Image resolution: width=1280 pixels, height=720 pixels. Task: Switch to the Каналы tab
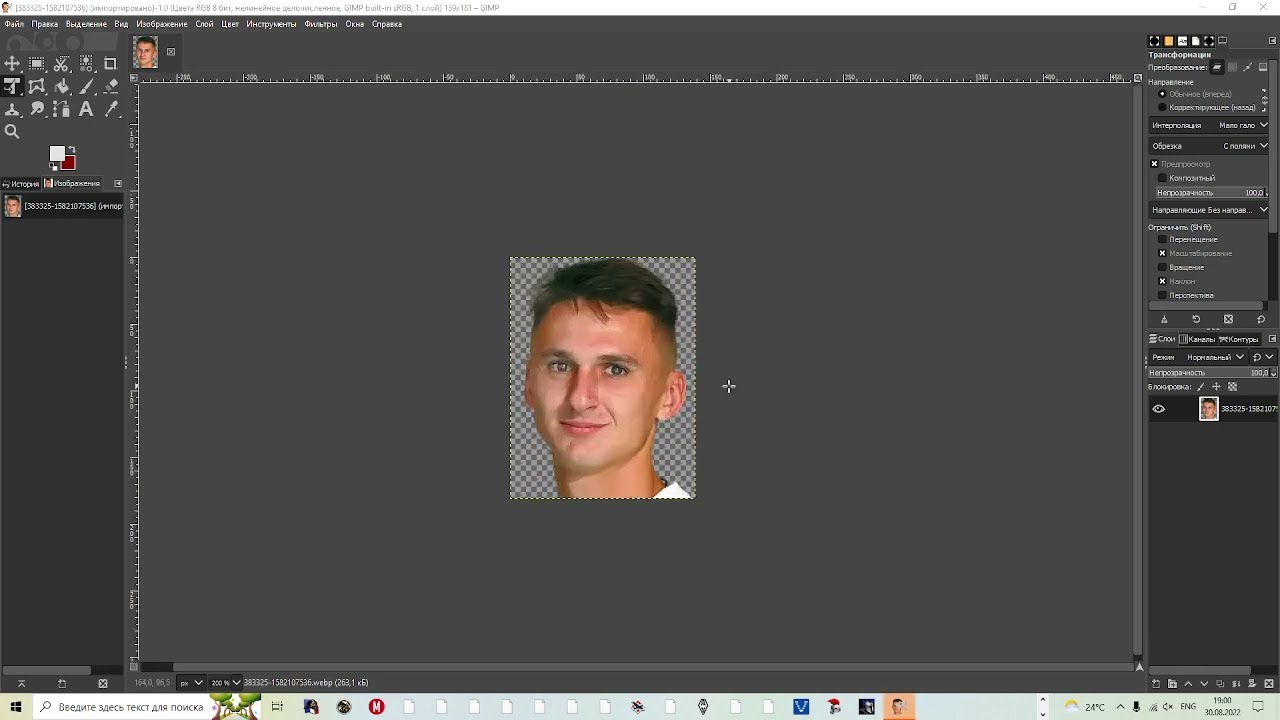pyautogui.click(x=1197, y=339)
